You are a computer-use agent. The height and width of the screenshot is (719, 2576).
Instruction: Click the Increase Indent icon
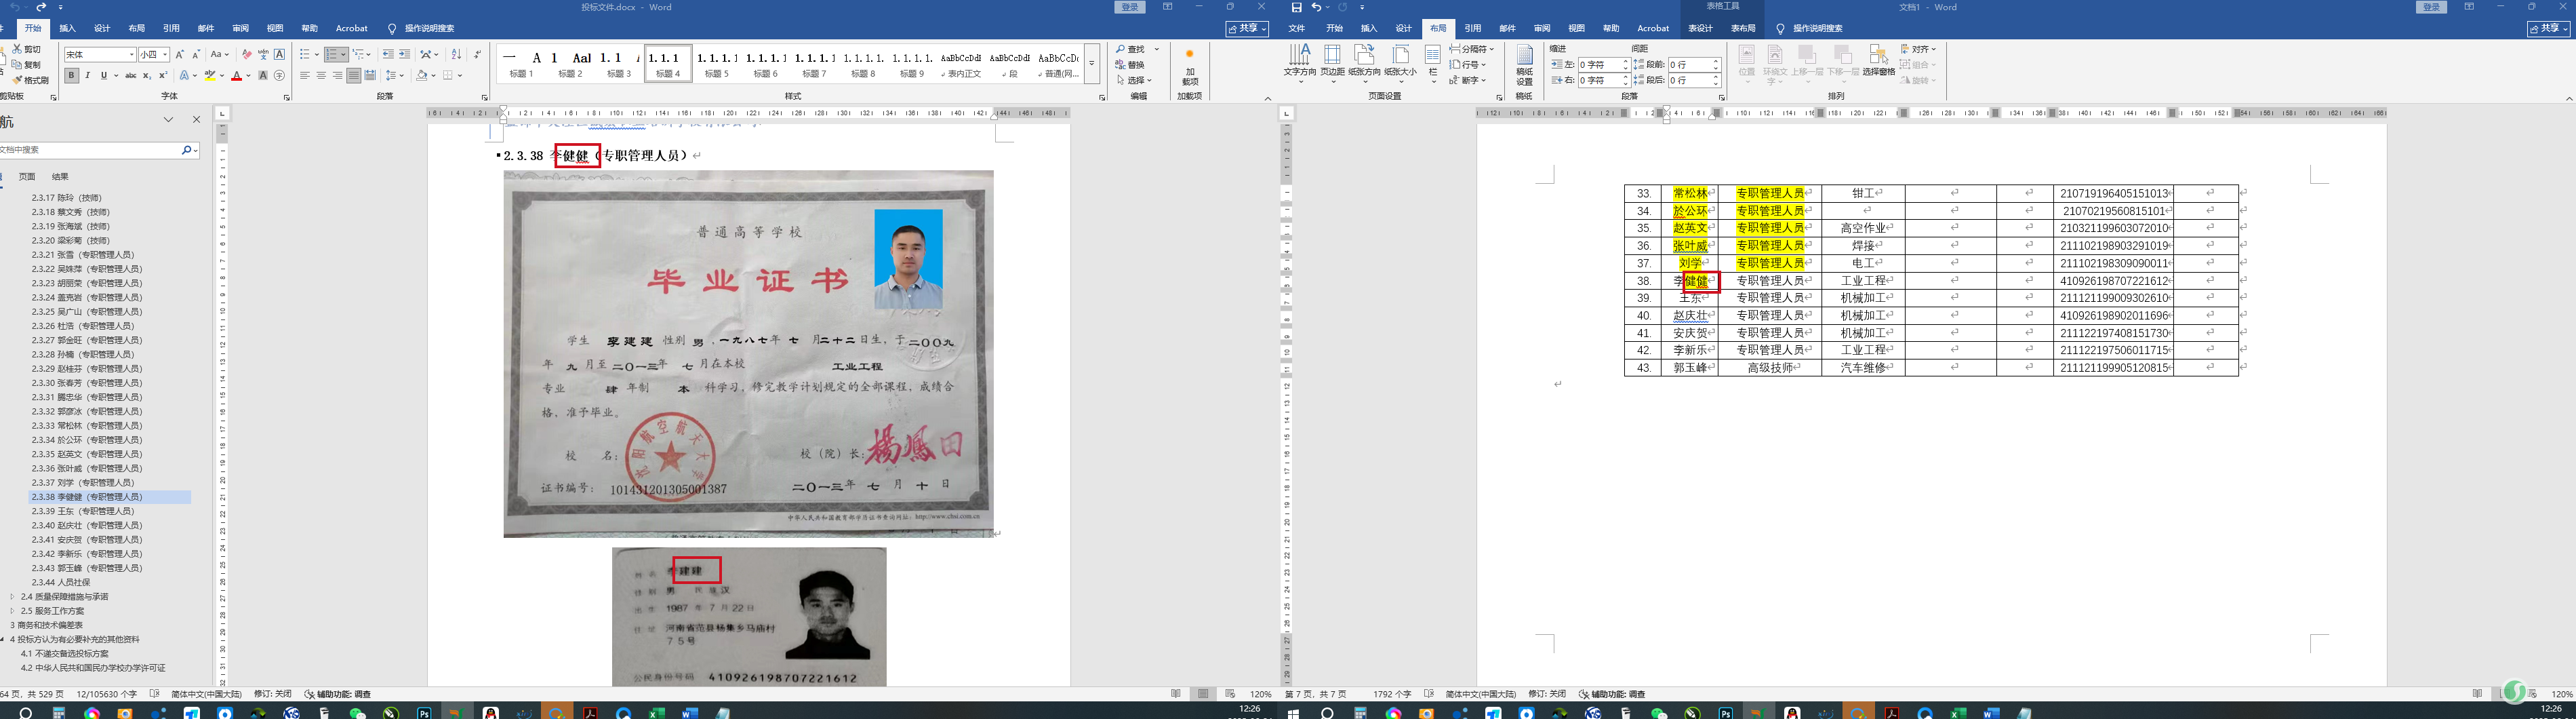404,55
